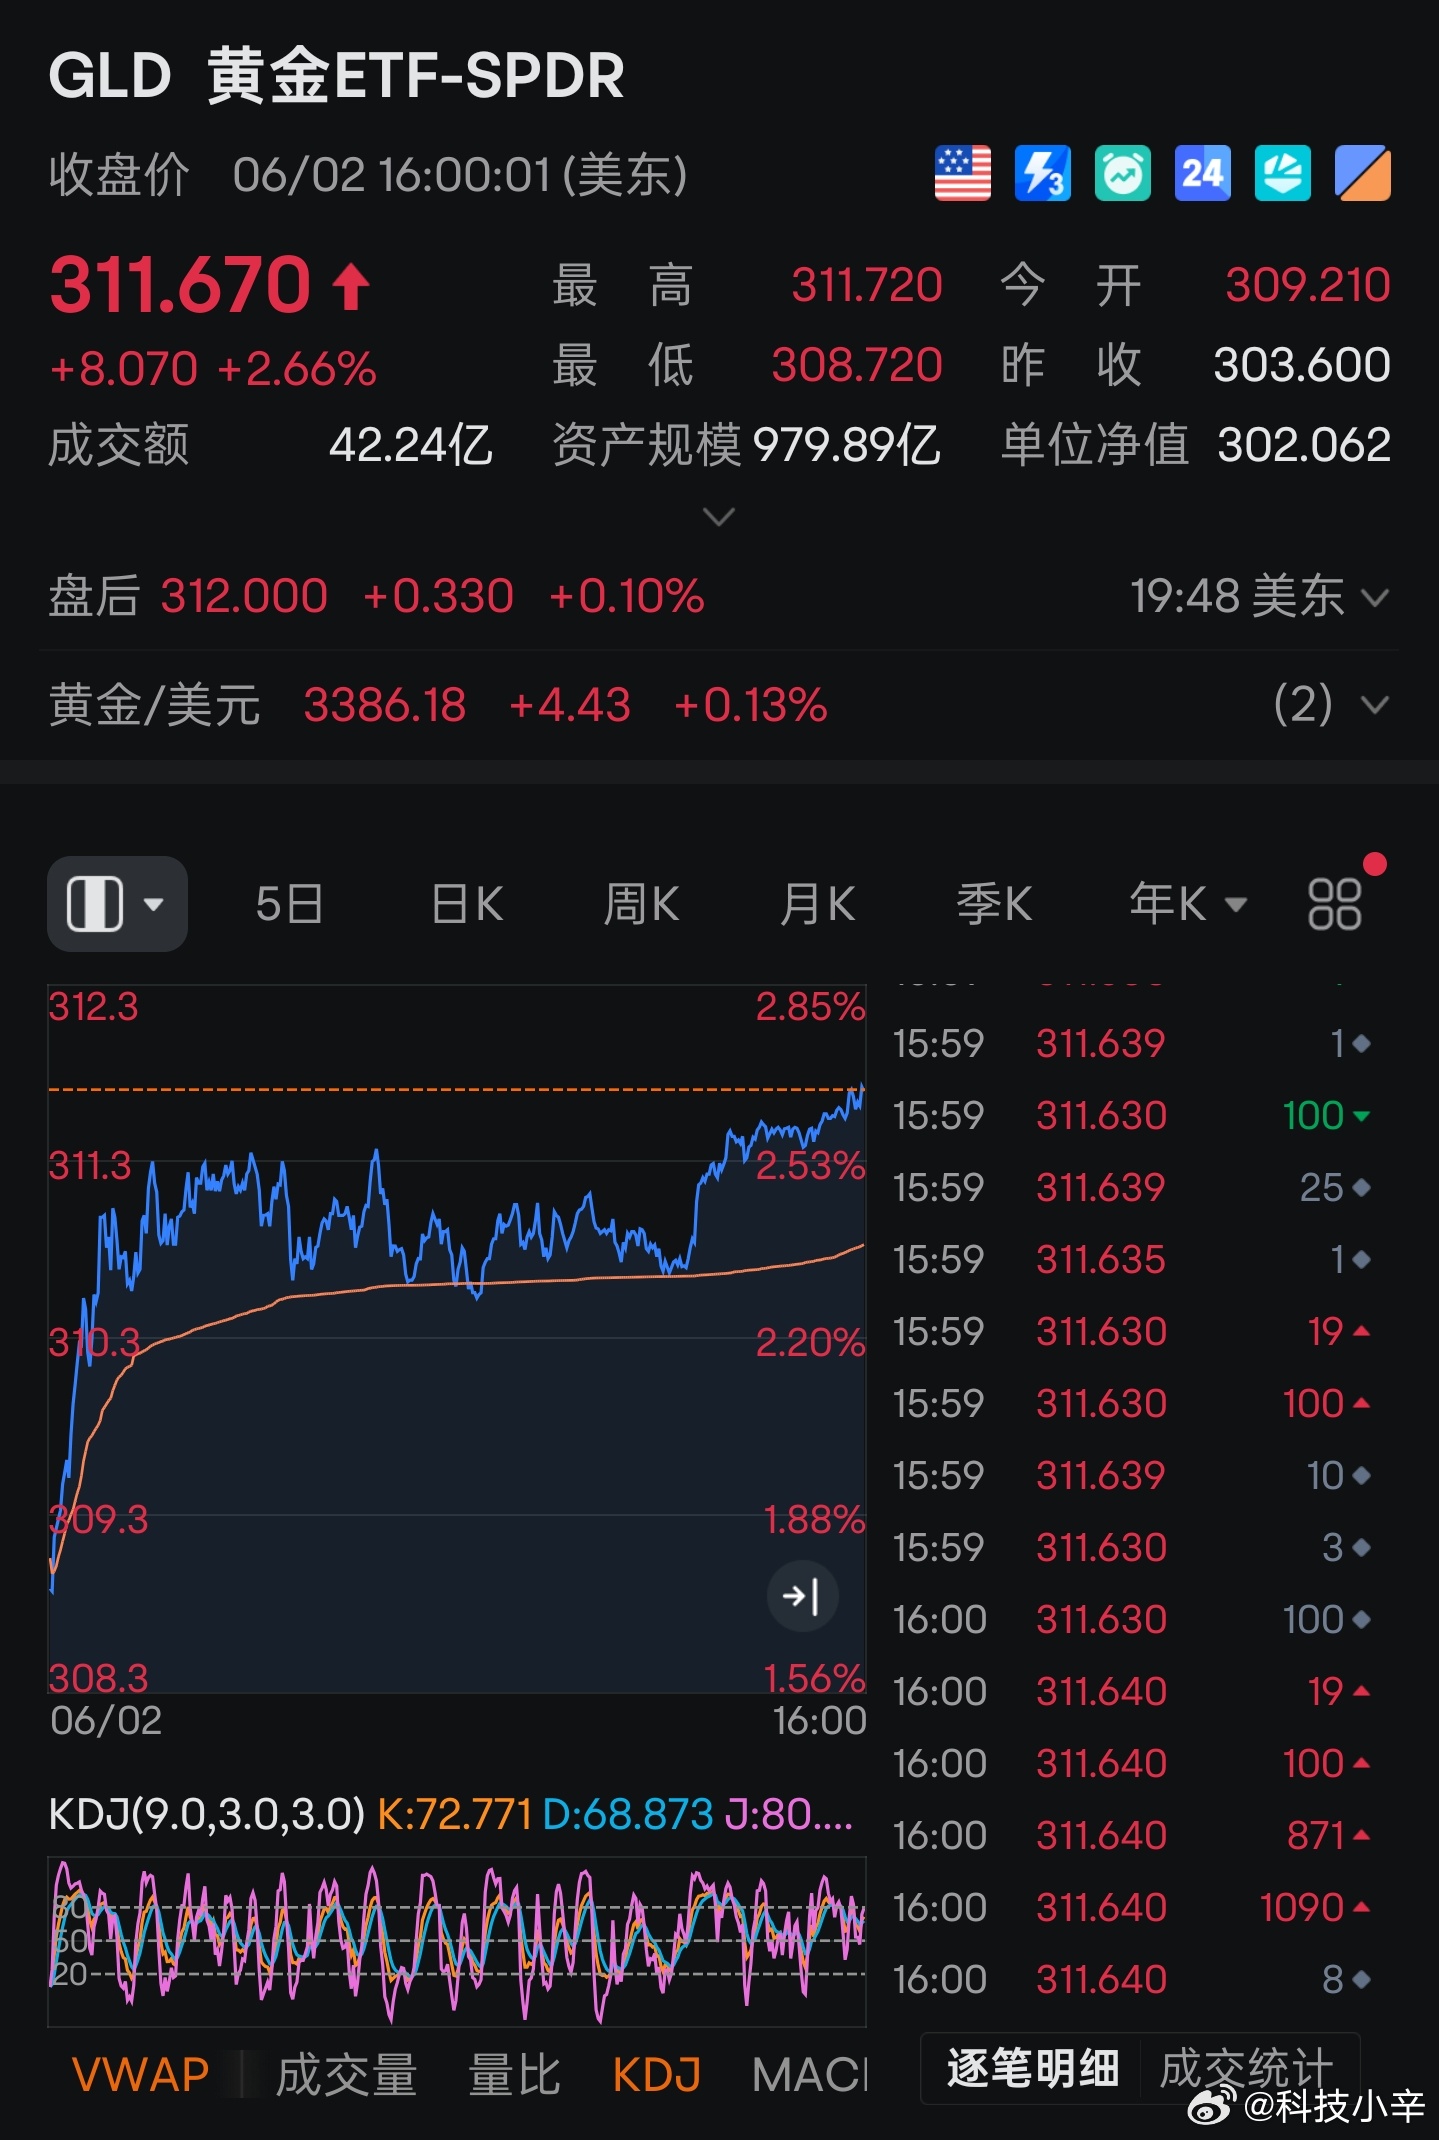Select the 15:59 trade row with volume 25
Viewport: 1439px width, 2140px height.
pos(1131,1188)
